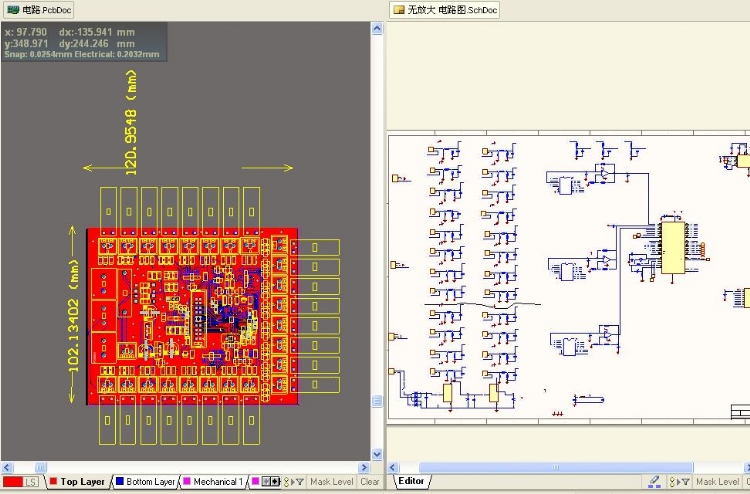750x494 pixels.
Task: Click the schematic filter funnel icon
Action: pyautogui.click(x=685, y=482)
